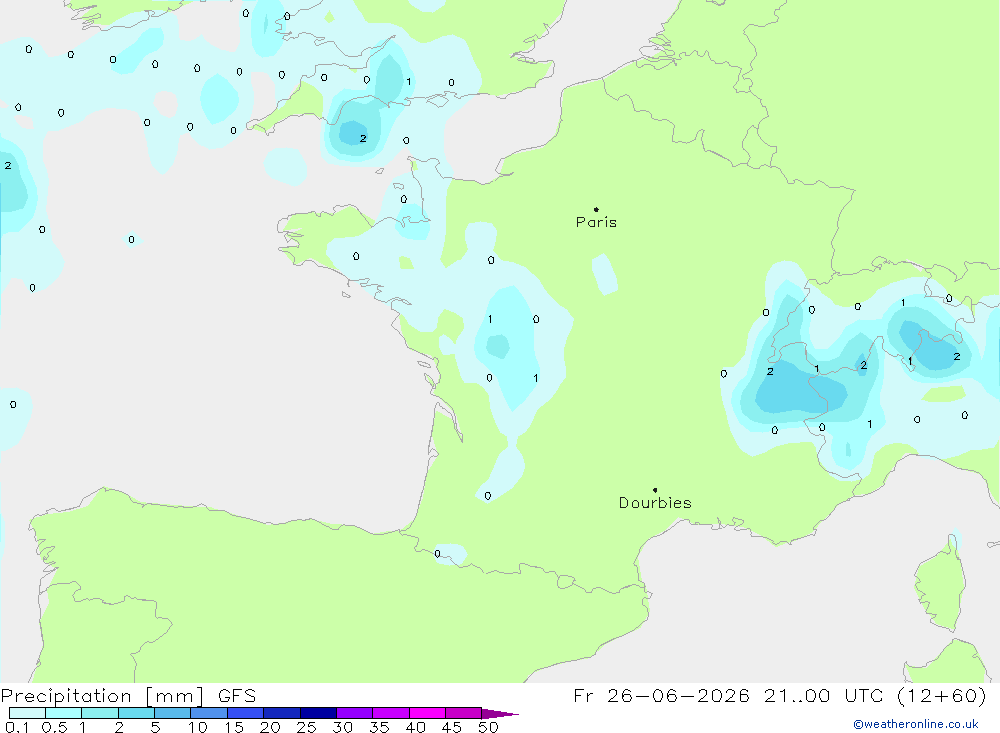The height and width of the screenshot is (733, 1000).
Task: Click the GFS model name label
Action: click(237, 695)
